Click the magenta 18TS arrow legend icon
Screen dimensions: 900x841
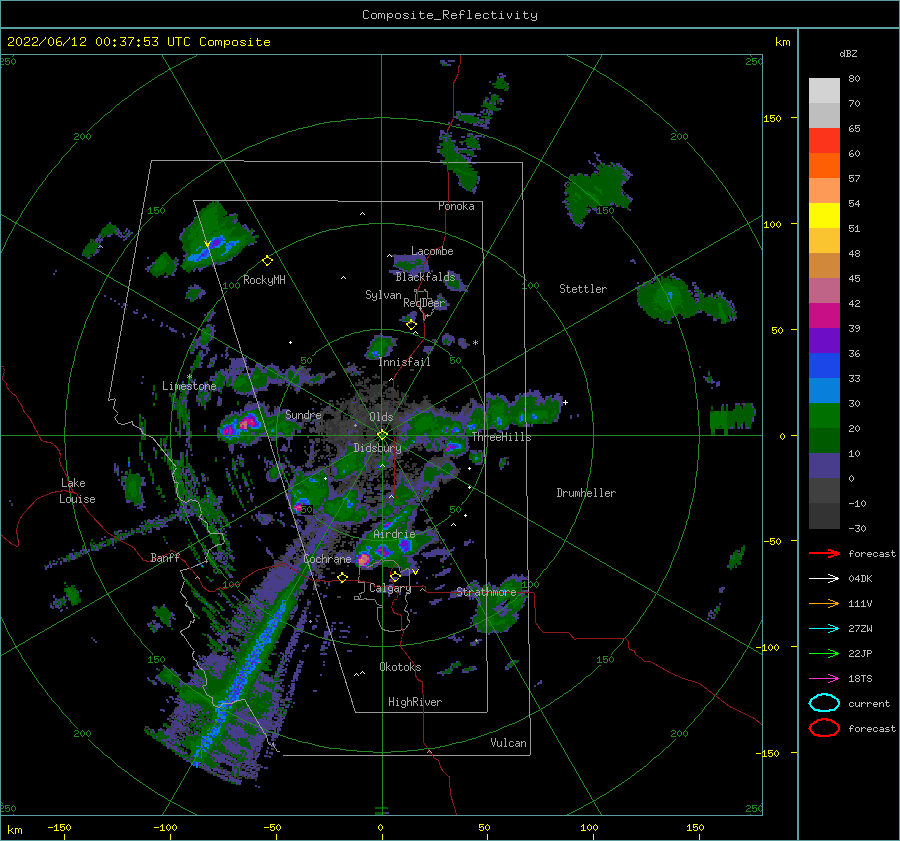pyautogui.click(x=824, y=679)
